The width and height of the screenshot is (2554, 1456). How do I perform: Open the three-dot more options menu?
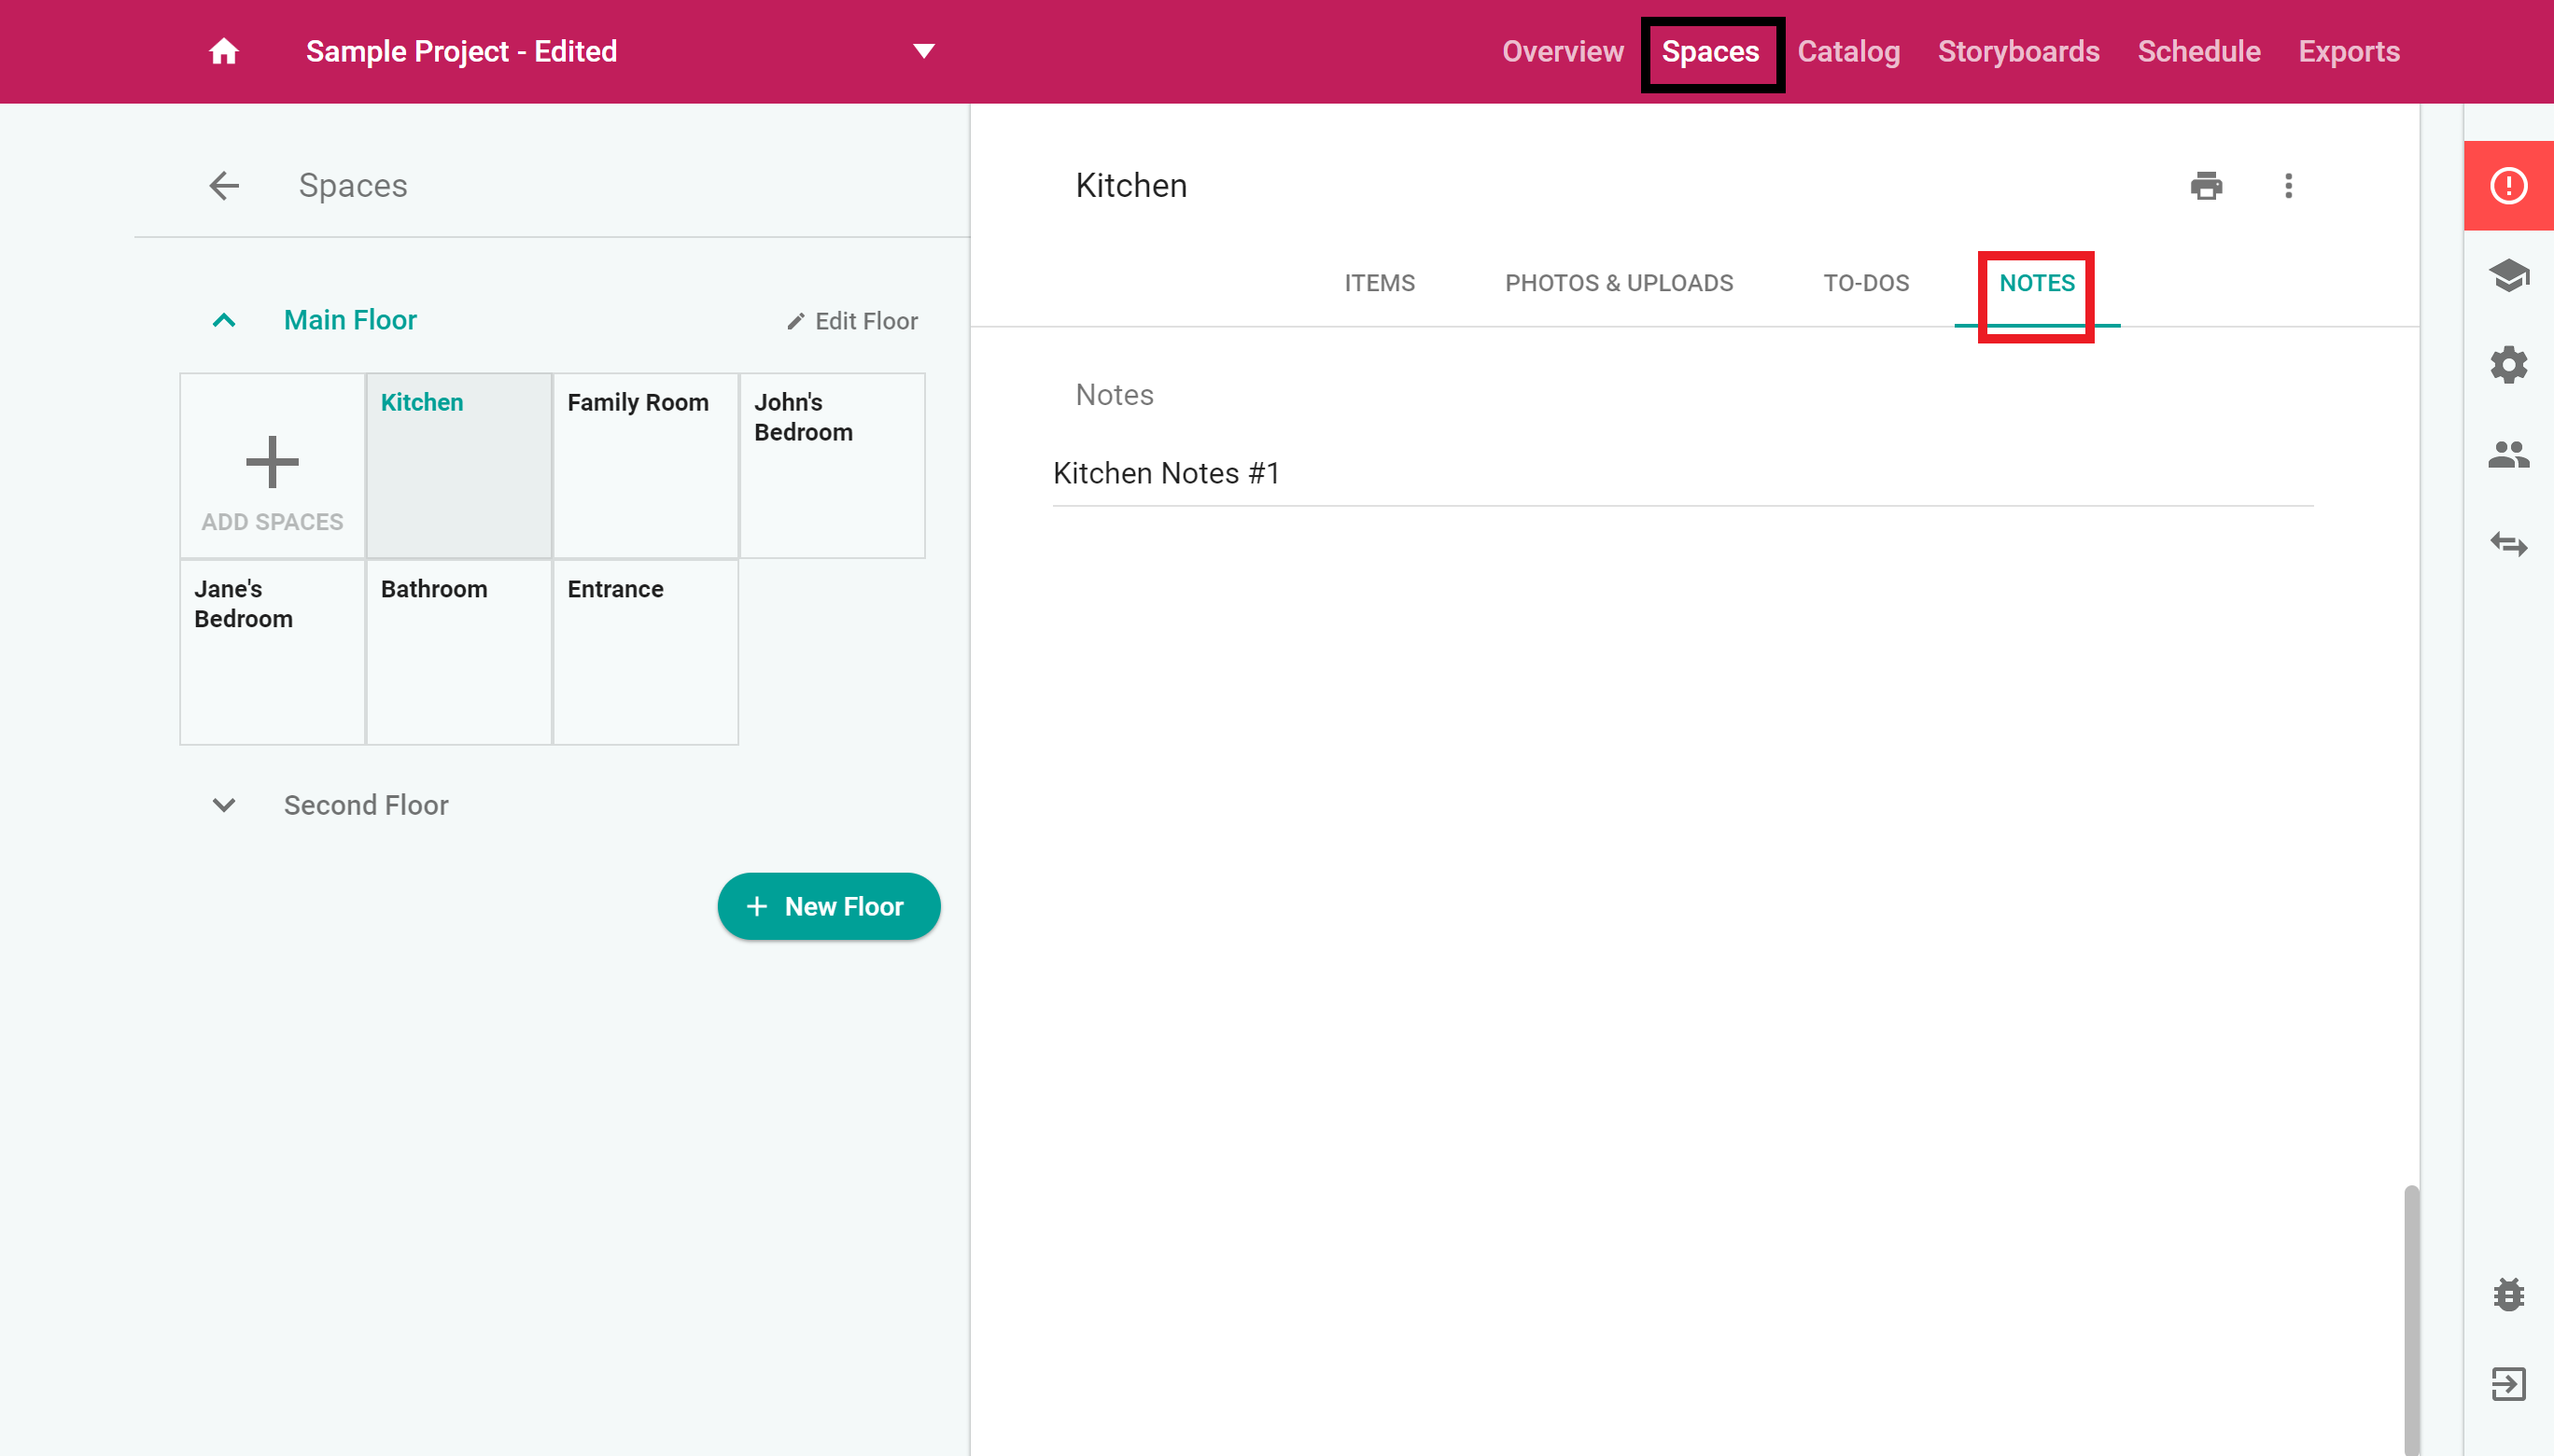point(2288,186)
